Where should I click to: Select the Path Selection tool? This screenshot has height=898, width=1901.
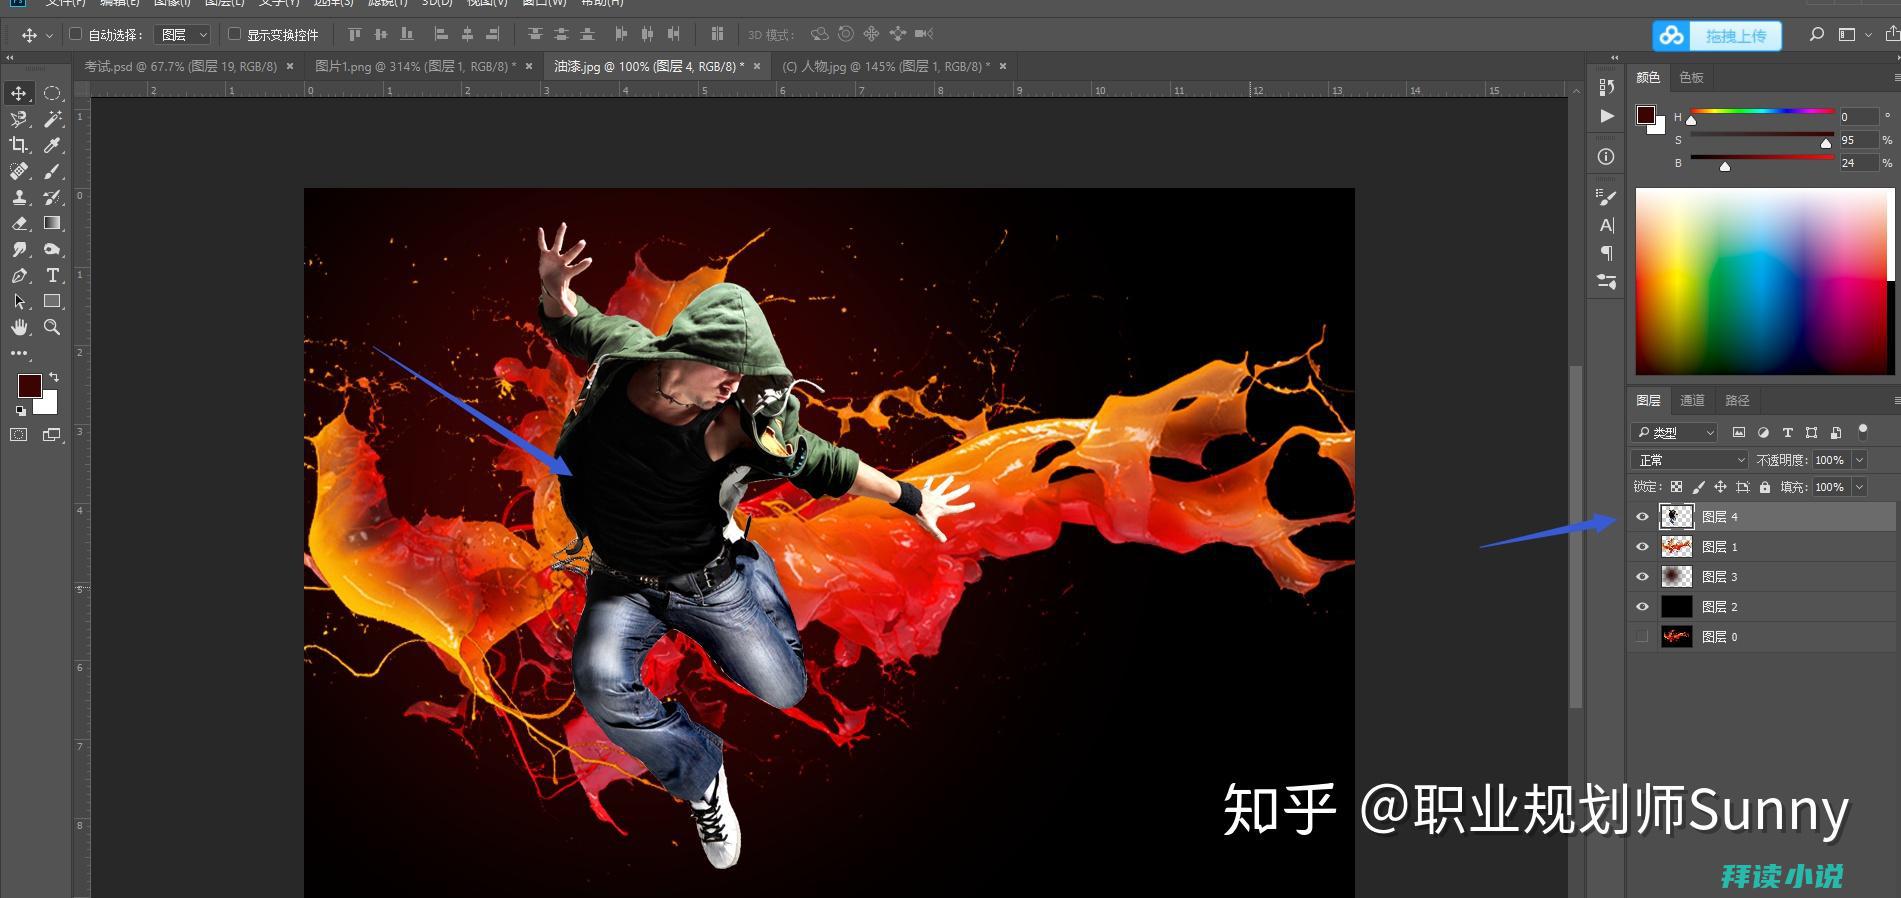coord(19,301)
